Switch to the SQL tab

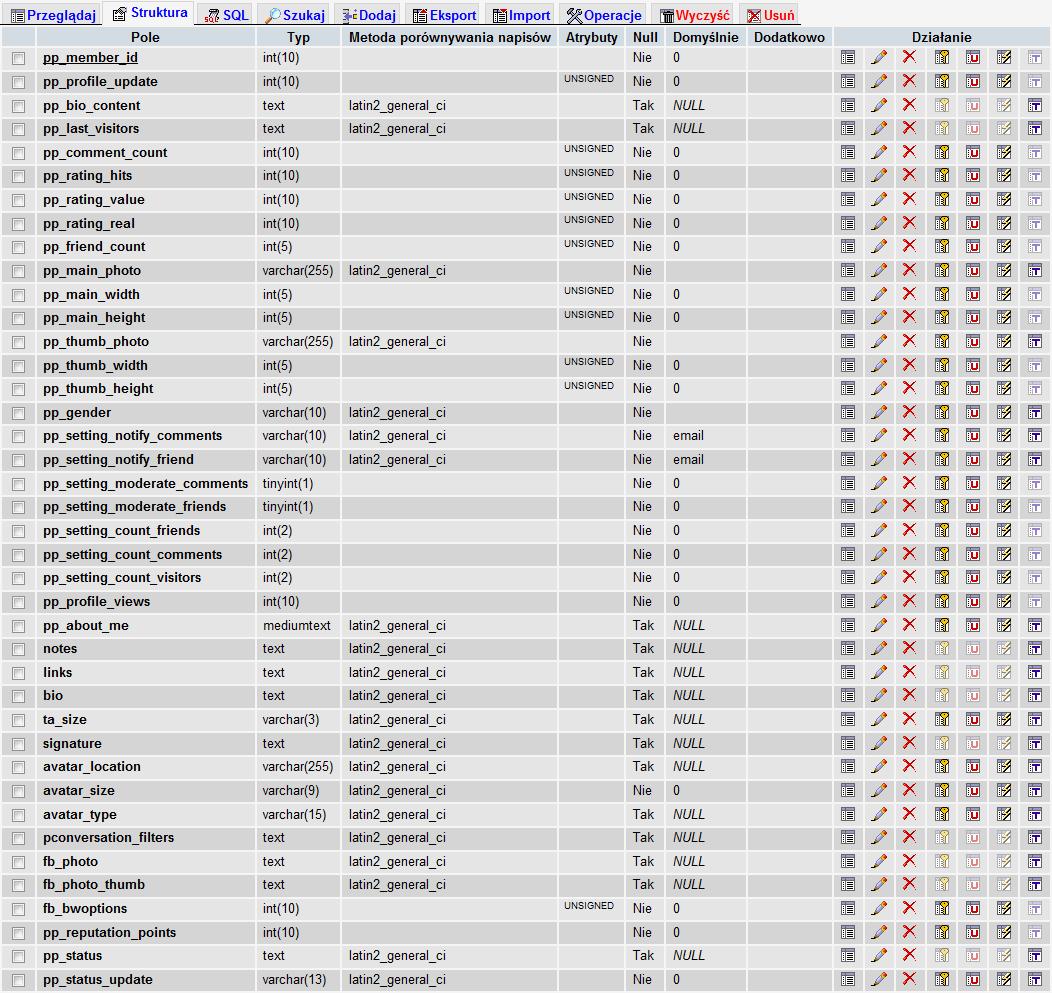[x=227, y=15]
